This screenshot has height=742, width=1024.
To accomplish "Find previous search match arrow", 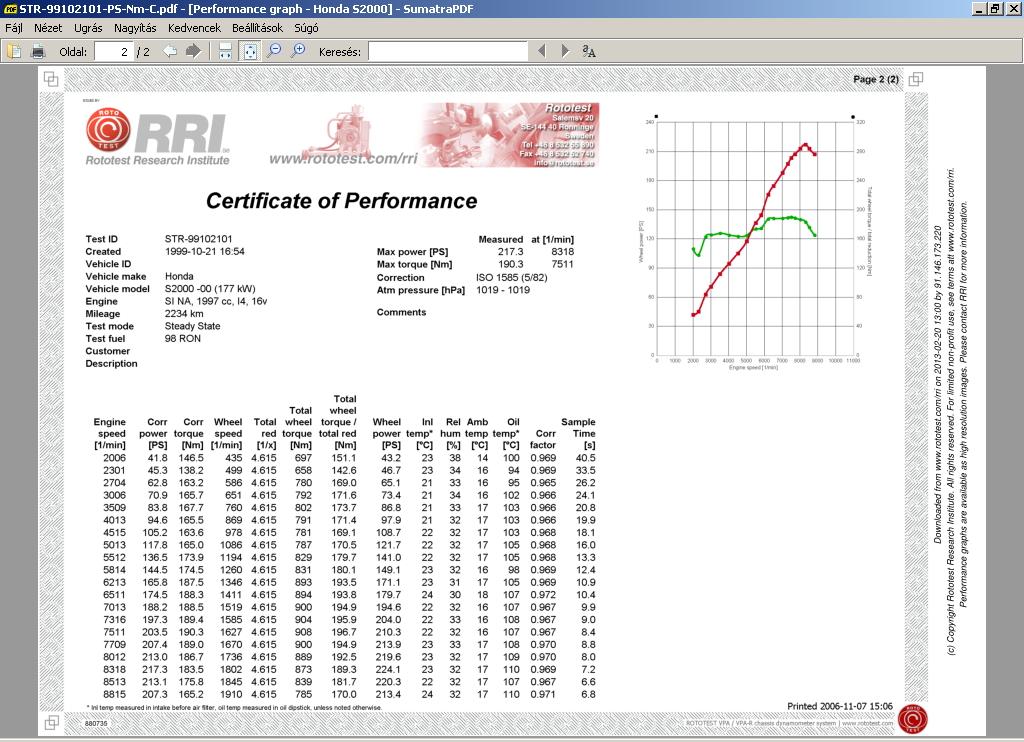I will [541, 51].
